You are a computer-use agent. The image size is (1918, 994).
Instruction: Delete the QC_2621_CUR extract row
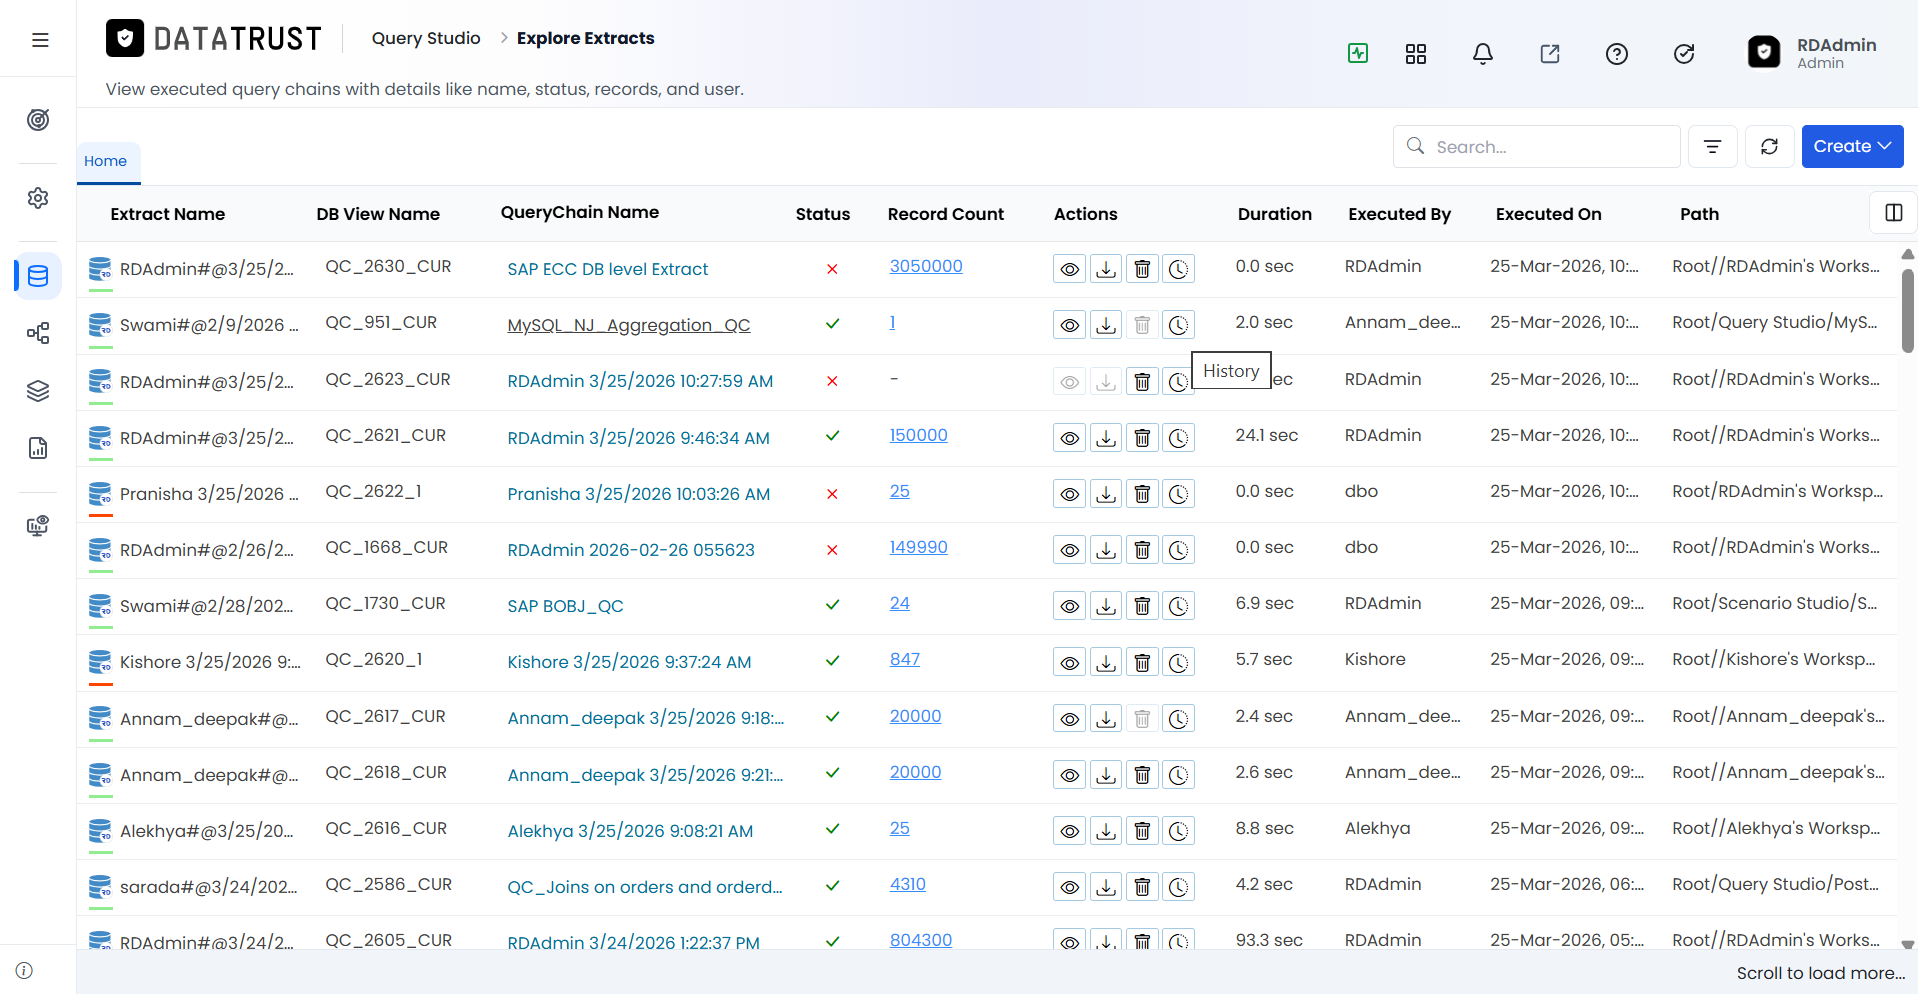point(1142,438)
